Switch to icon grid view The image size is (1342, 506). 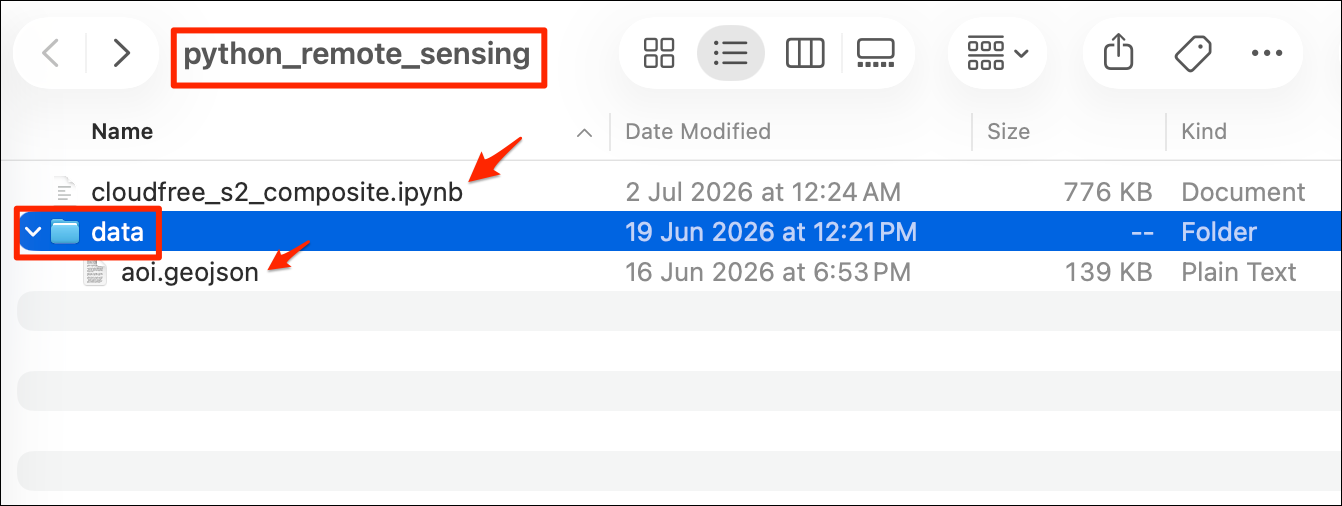pyautogui.click(x=659, y=53)
